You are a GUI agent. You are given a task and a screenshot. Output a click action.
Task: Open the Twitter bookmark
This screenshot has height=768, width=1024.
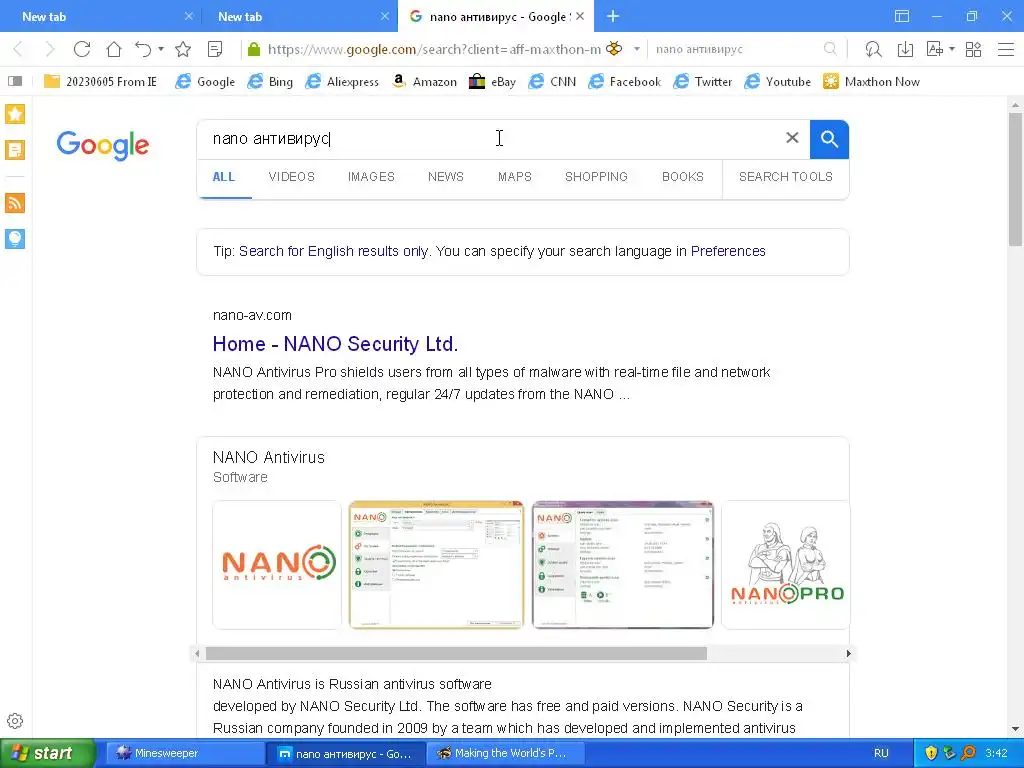click(703, 82)
